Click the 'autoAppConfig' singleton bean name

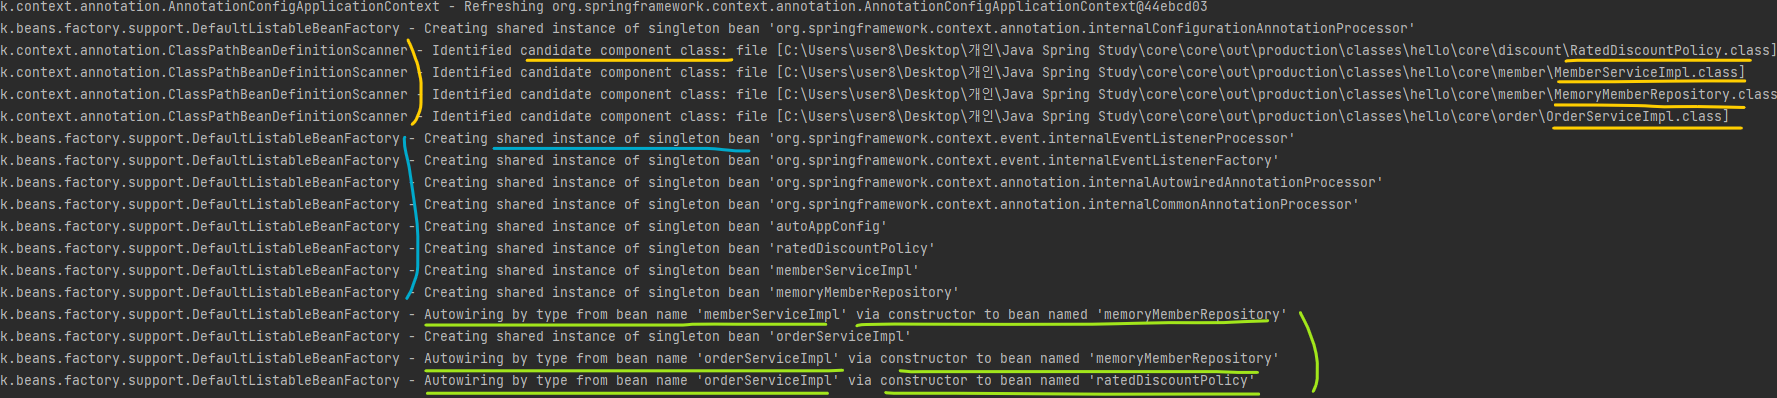828,226
